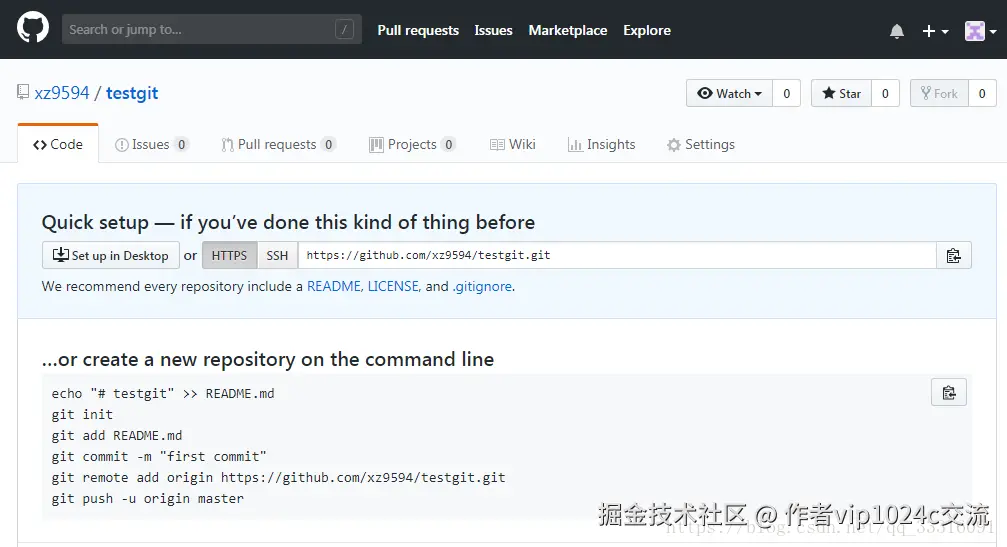Screen dimensions: 1007x547
Task: Focus the Search or jump to field
Action: tap(212, 30)
